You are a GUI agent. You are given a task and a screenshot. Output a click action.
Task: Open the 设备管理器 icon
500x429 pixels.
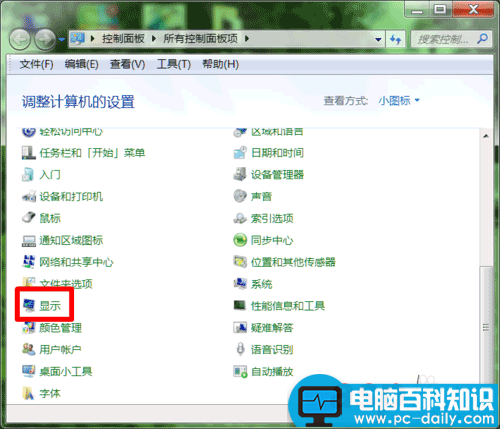pyautogui.click(x=240, y=175)
